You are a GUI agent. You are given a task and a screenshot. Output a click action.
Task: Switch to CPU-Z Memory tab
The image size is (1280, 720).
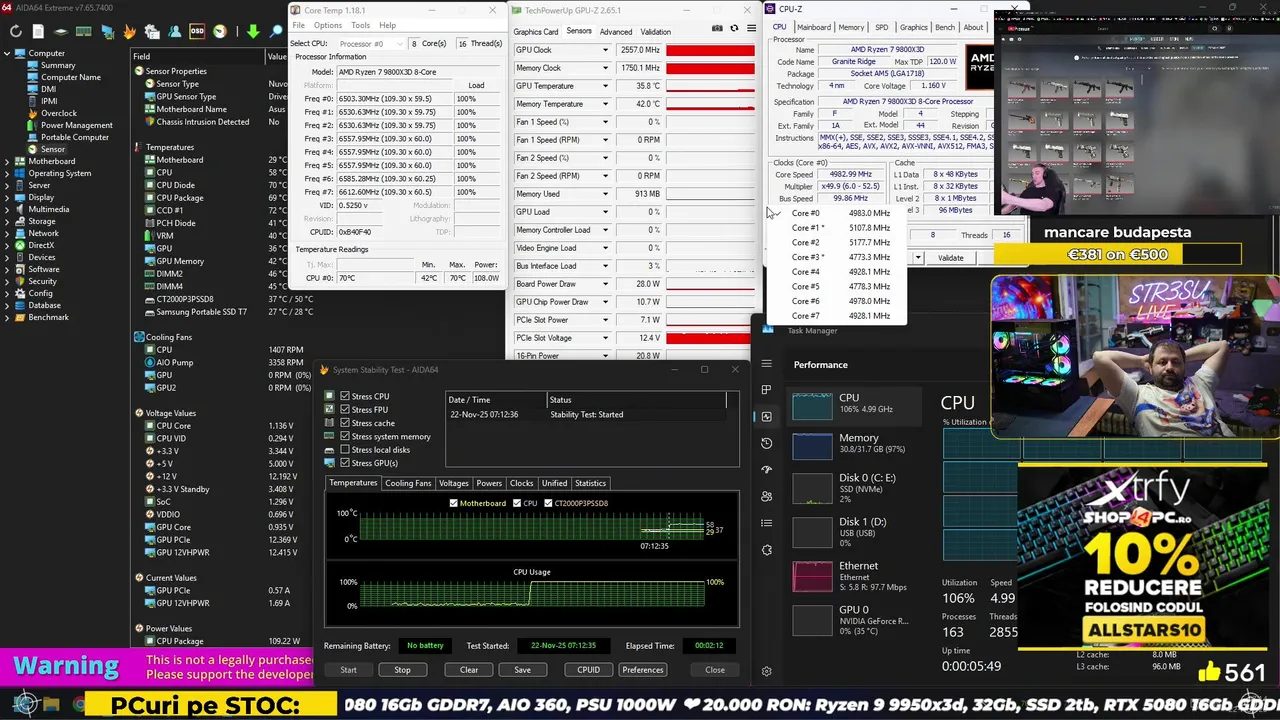pyautogui.click(x=852, y=27)
